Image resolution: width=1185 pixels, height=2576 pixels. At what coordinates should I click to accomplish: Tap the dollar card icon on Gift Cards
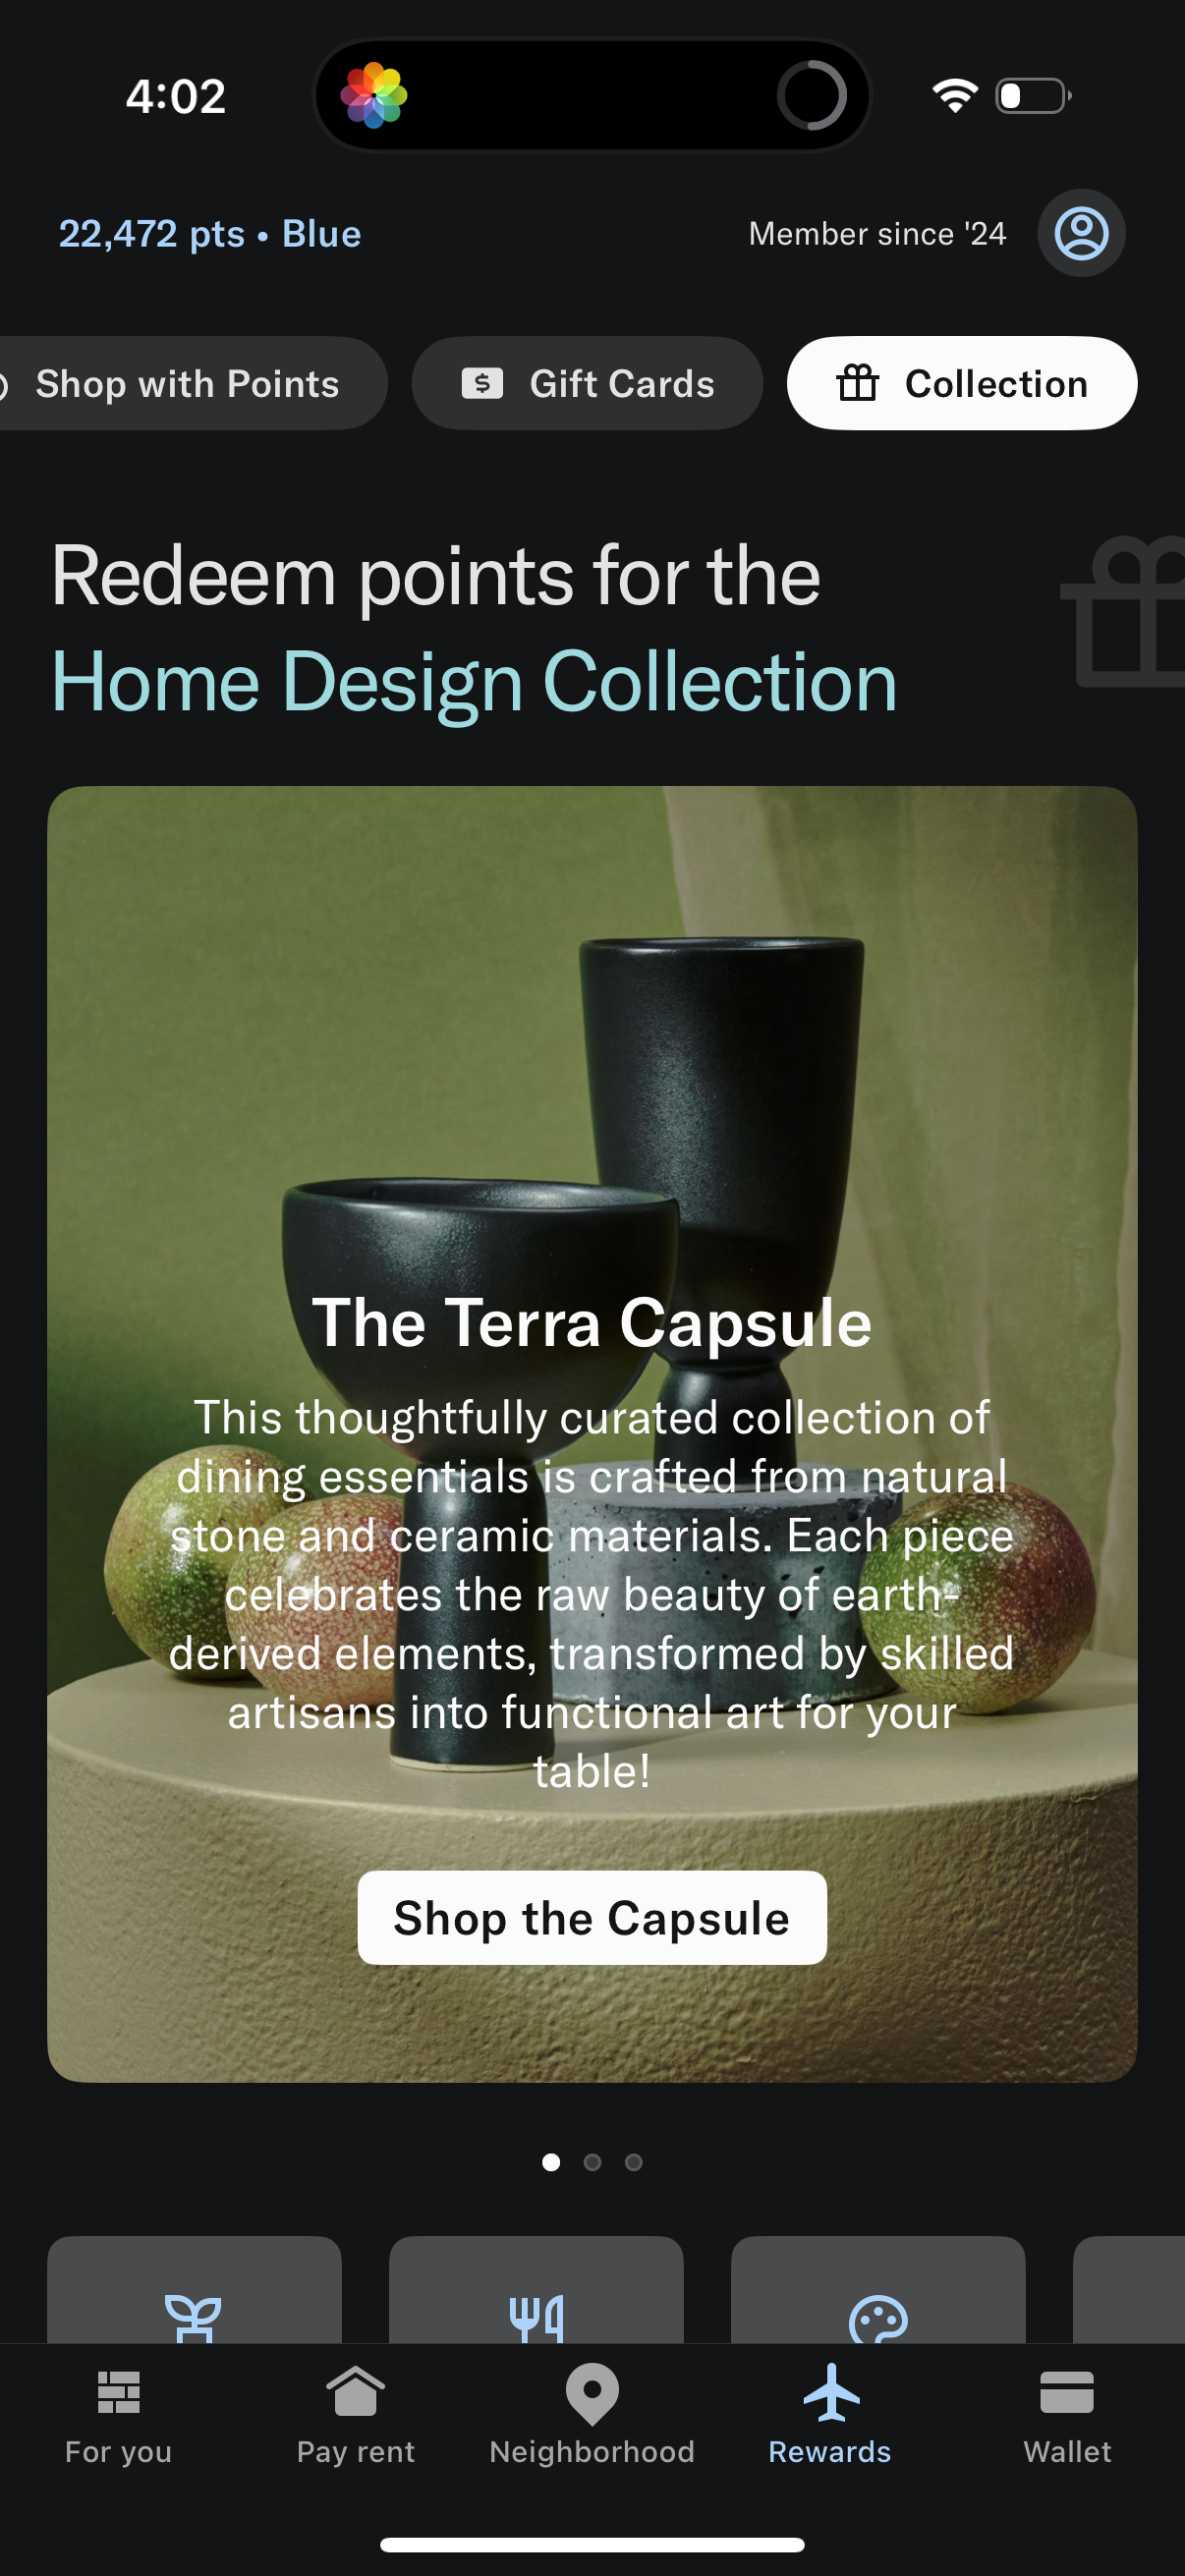(482, 383)
